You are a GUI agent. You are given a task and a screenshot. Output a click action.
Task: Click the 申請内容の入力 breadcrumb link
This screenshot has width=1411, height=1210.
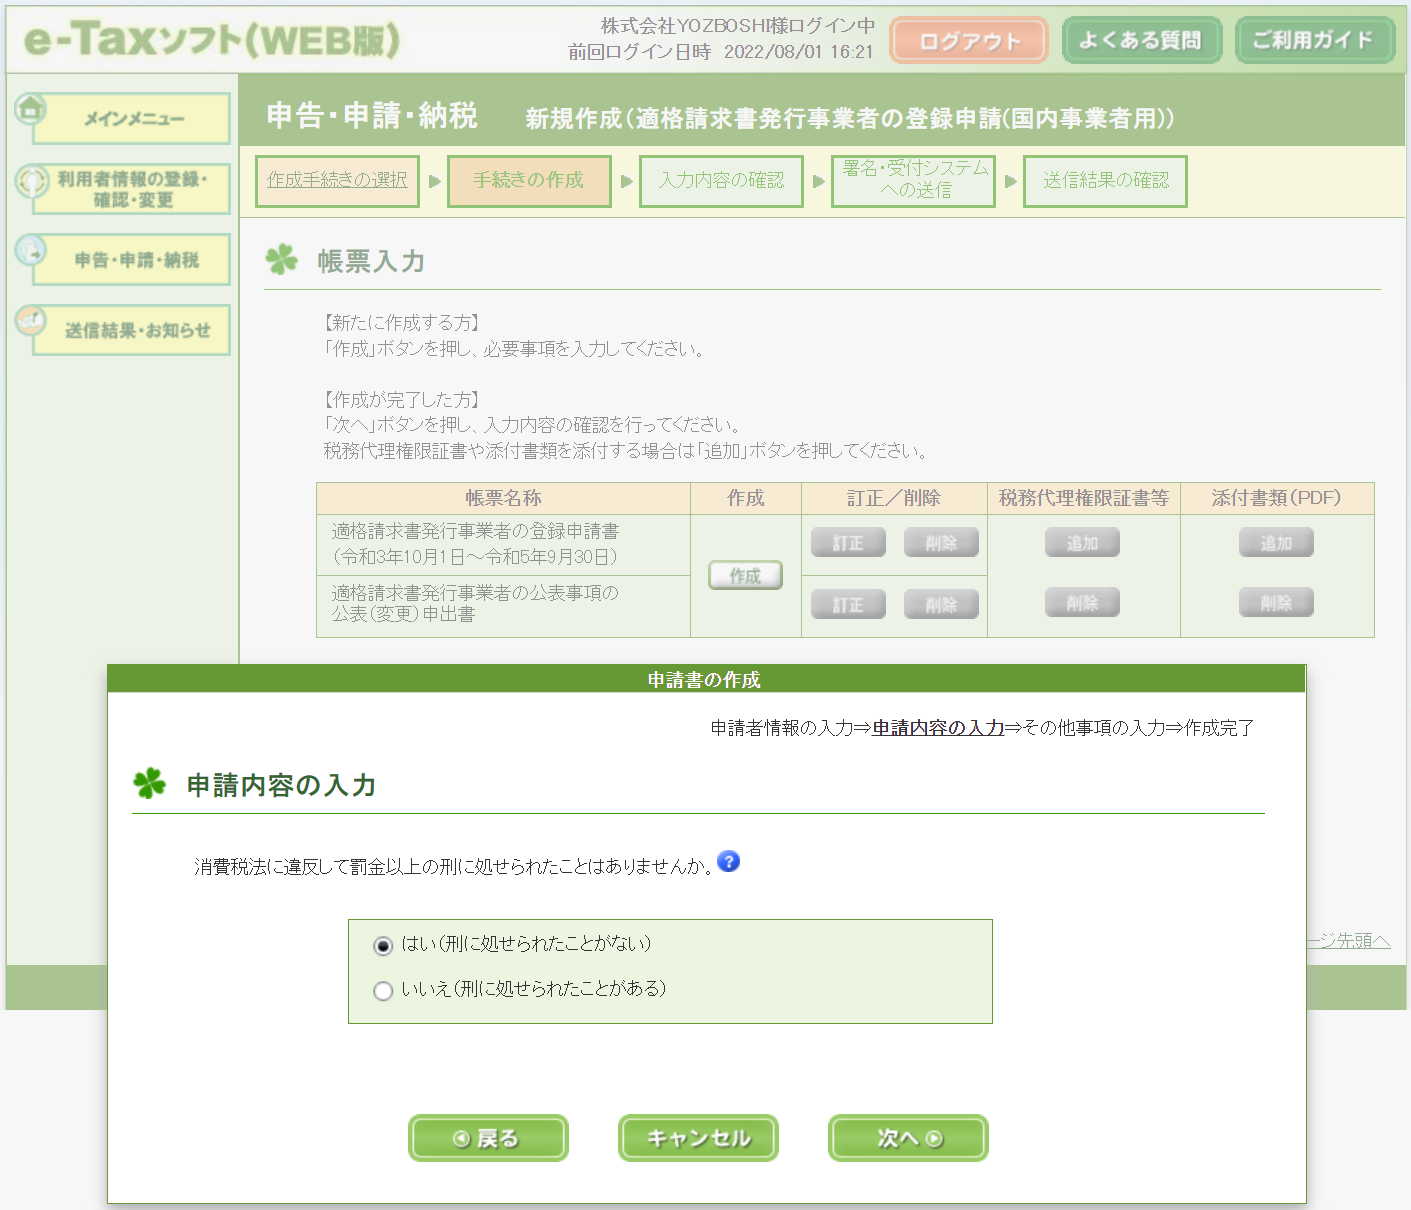click(x=938, y=728)
